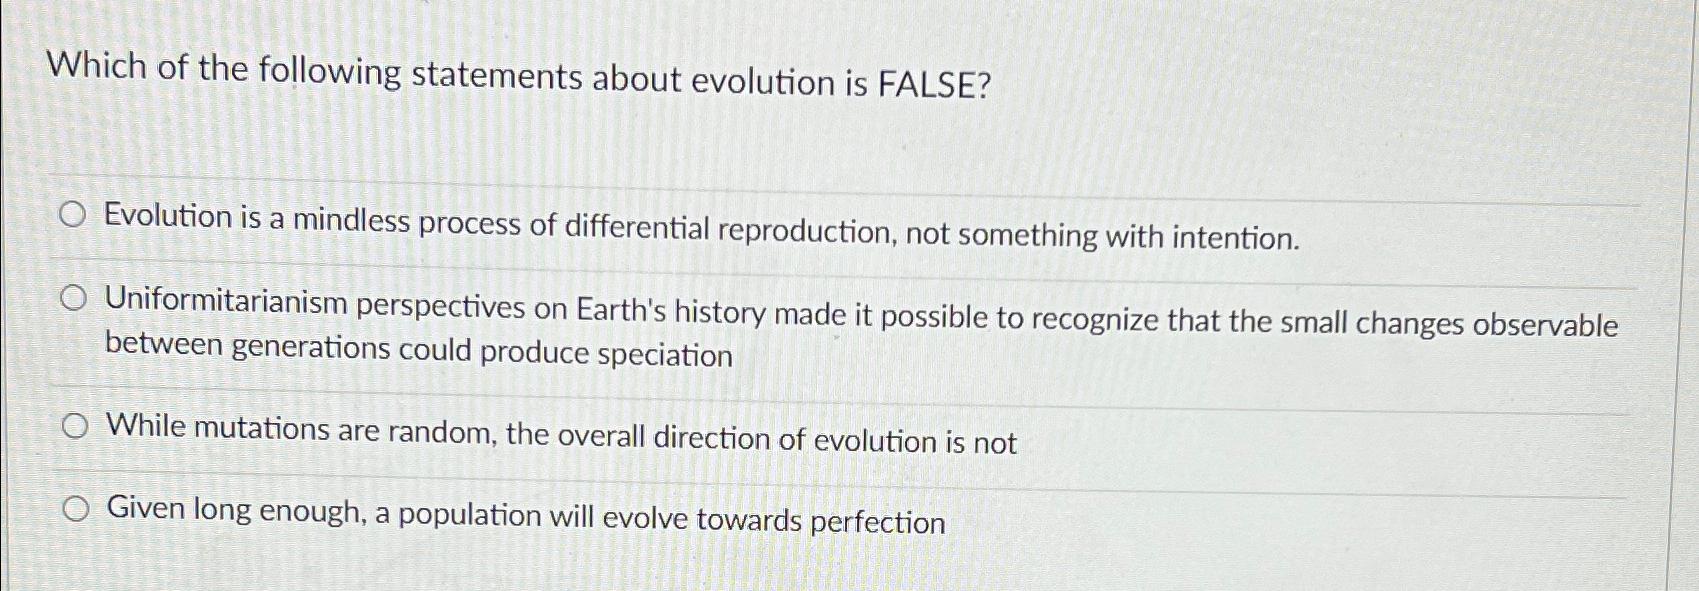Select the 'Evolution is a mindless process' radio button
The height and width of the screenshot is (591, 1699).
pos(74,214)
